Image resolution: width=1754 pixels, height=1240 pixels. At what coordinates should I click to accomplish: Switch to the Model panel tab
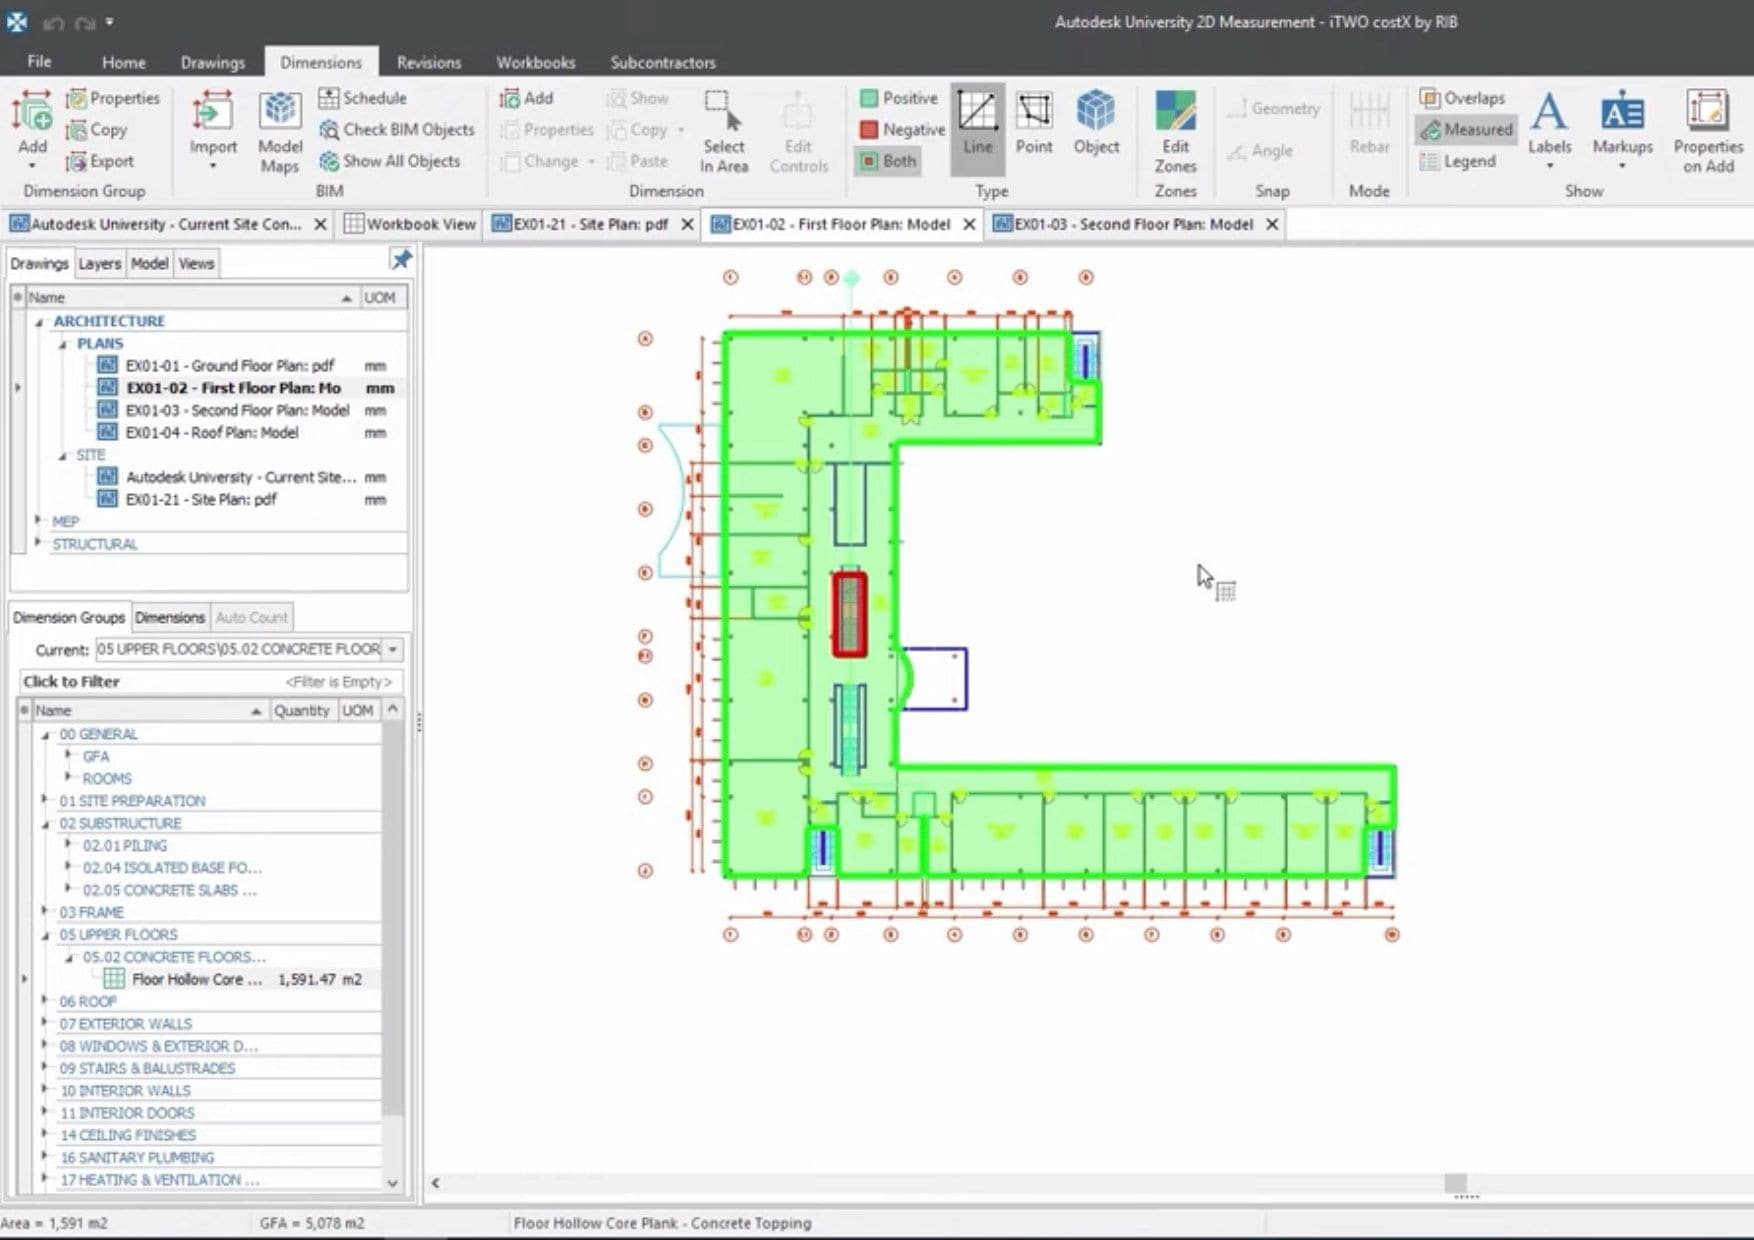pos(149,263)
